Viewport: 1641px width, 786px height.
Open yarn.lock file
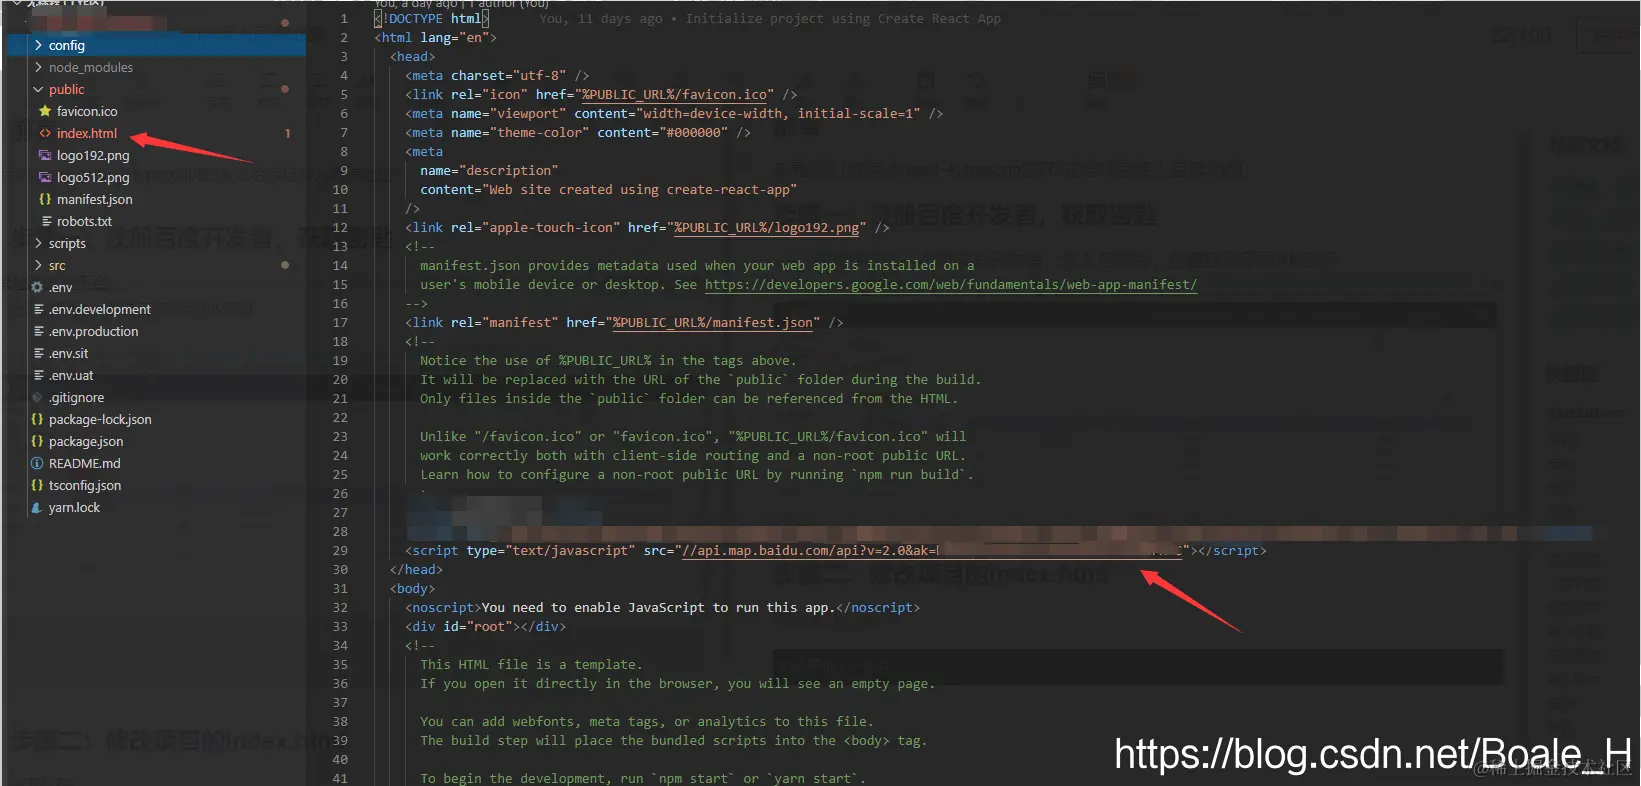click(75, 507)
